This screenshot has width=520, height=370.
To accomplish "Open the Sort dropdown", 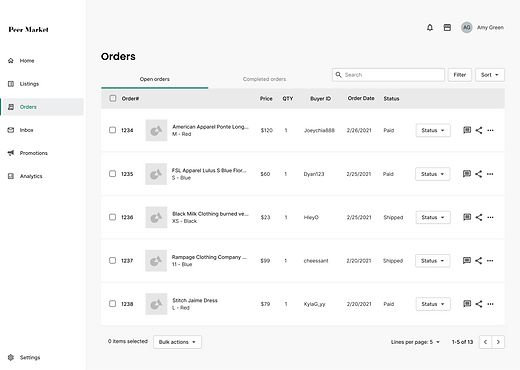I will click(x=490, y=75).
